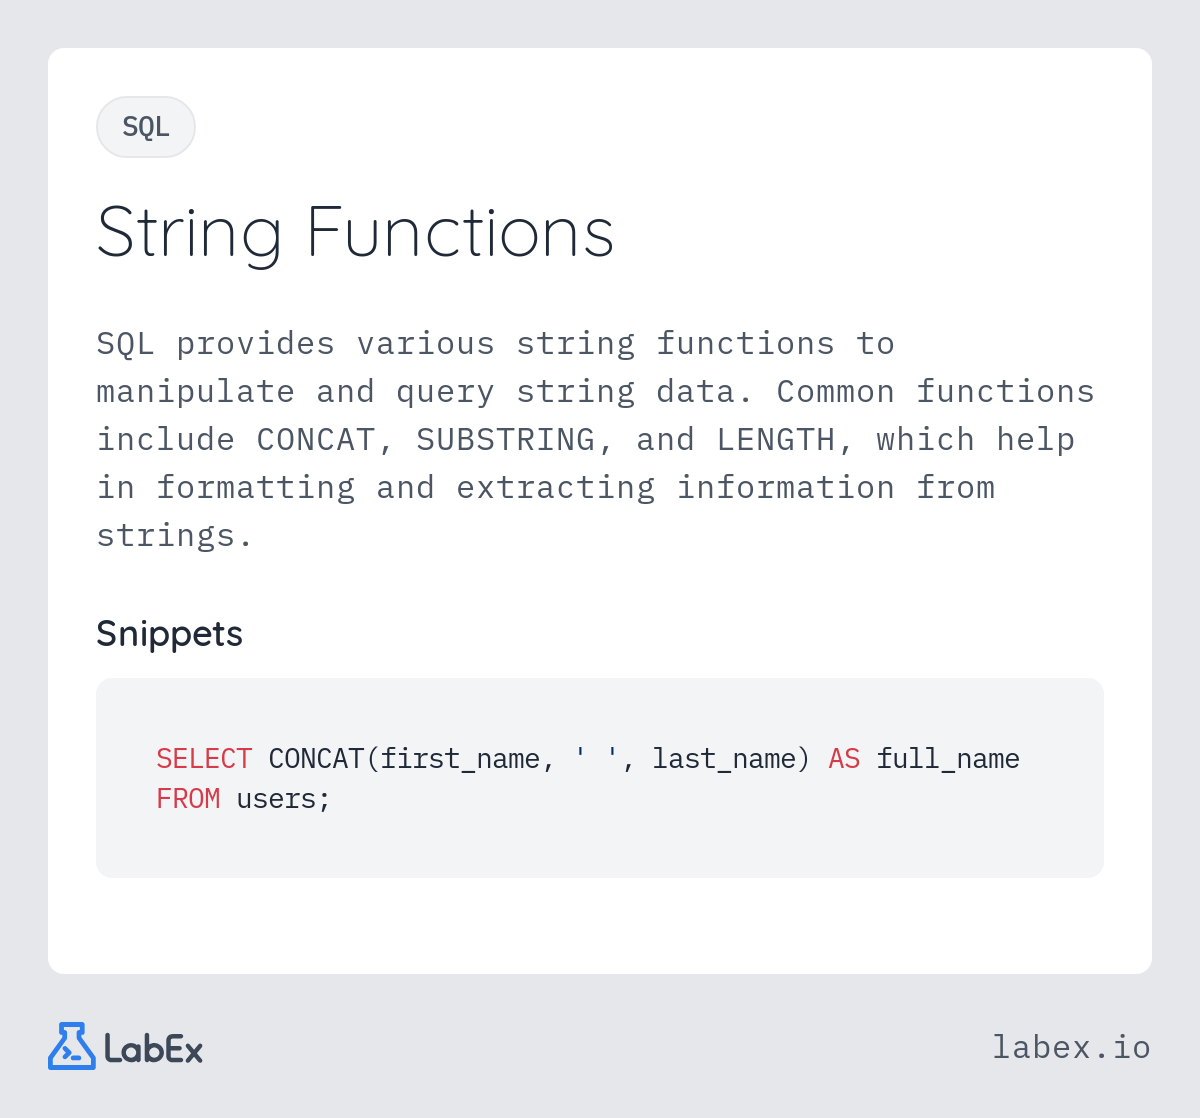Click the users table name in code
Viewport: 1200px width, 1118px height.
(x=276, y=799)
